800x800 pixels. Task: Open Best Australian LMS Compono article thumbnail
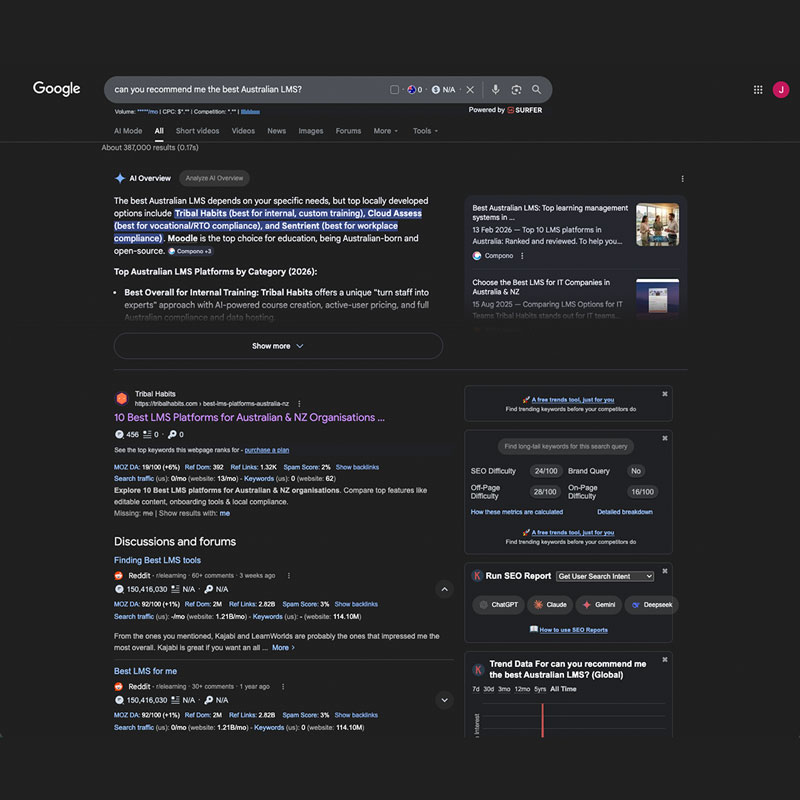[657, 224]
